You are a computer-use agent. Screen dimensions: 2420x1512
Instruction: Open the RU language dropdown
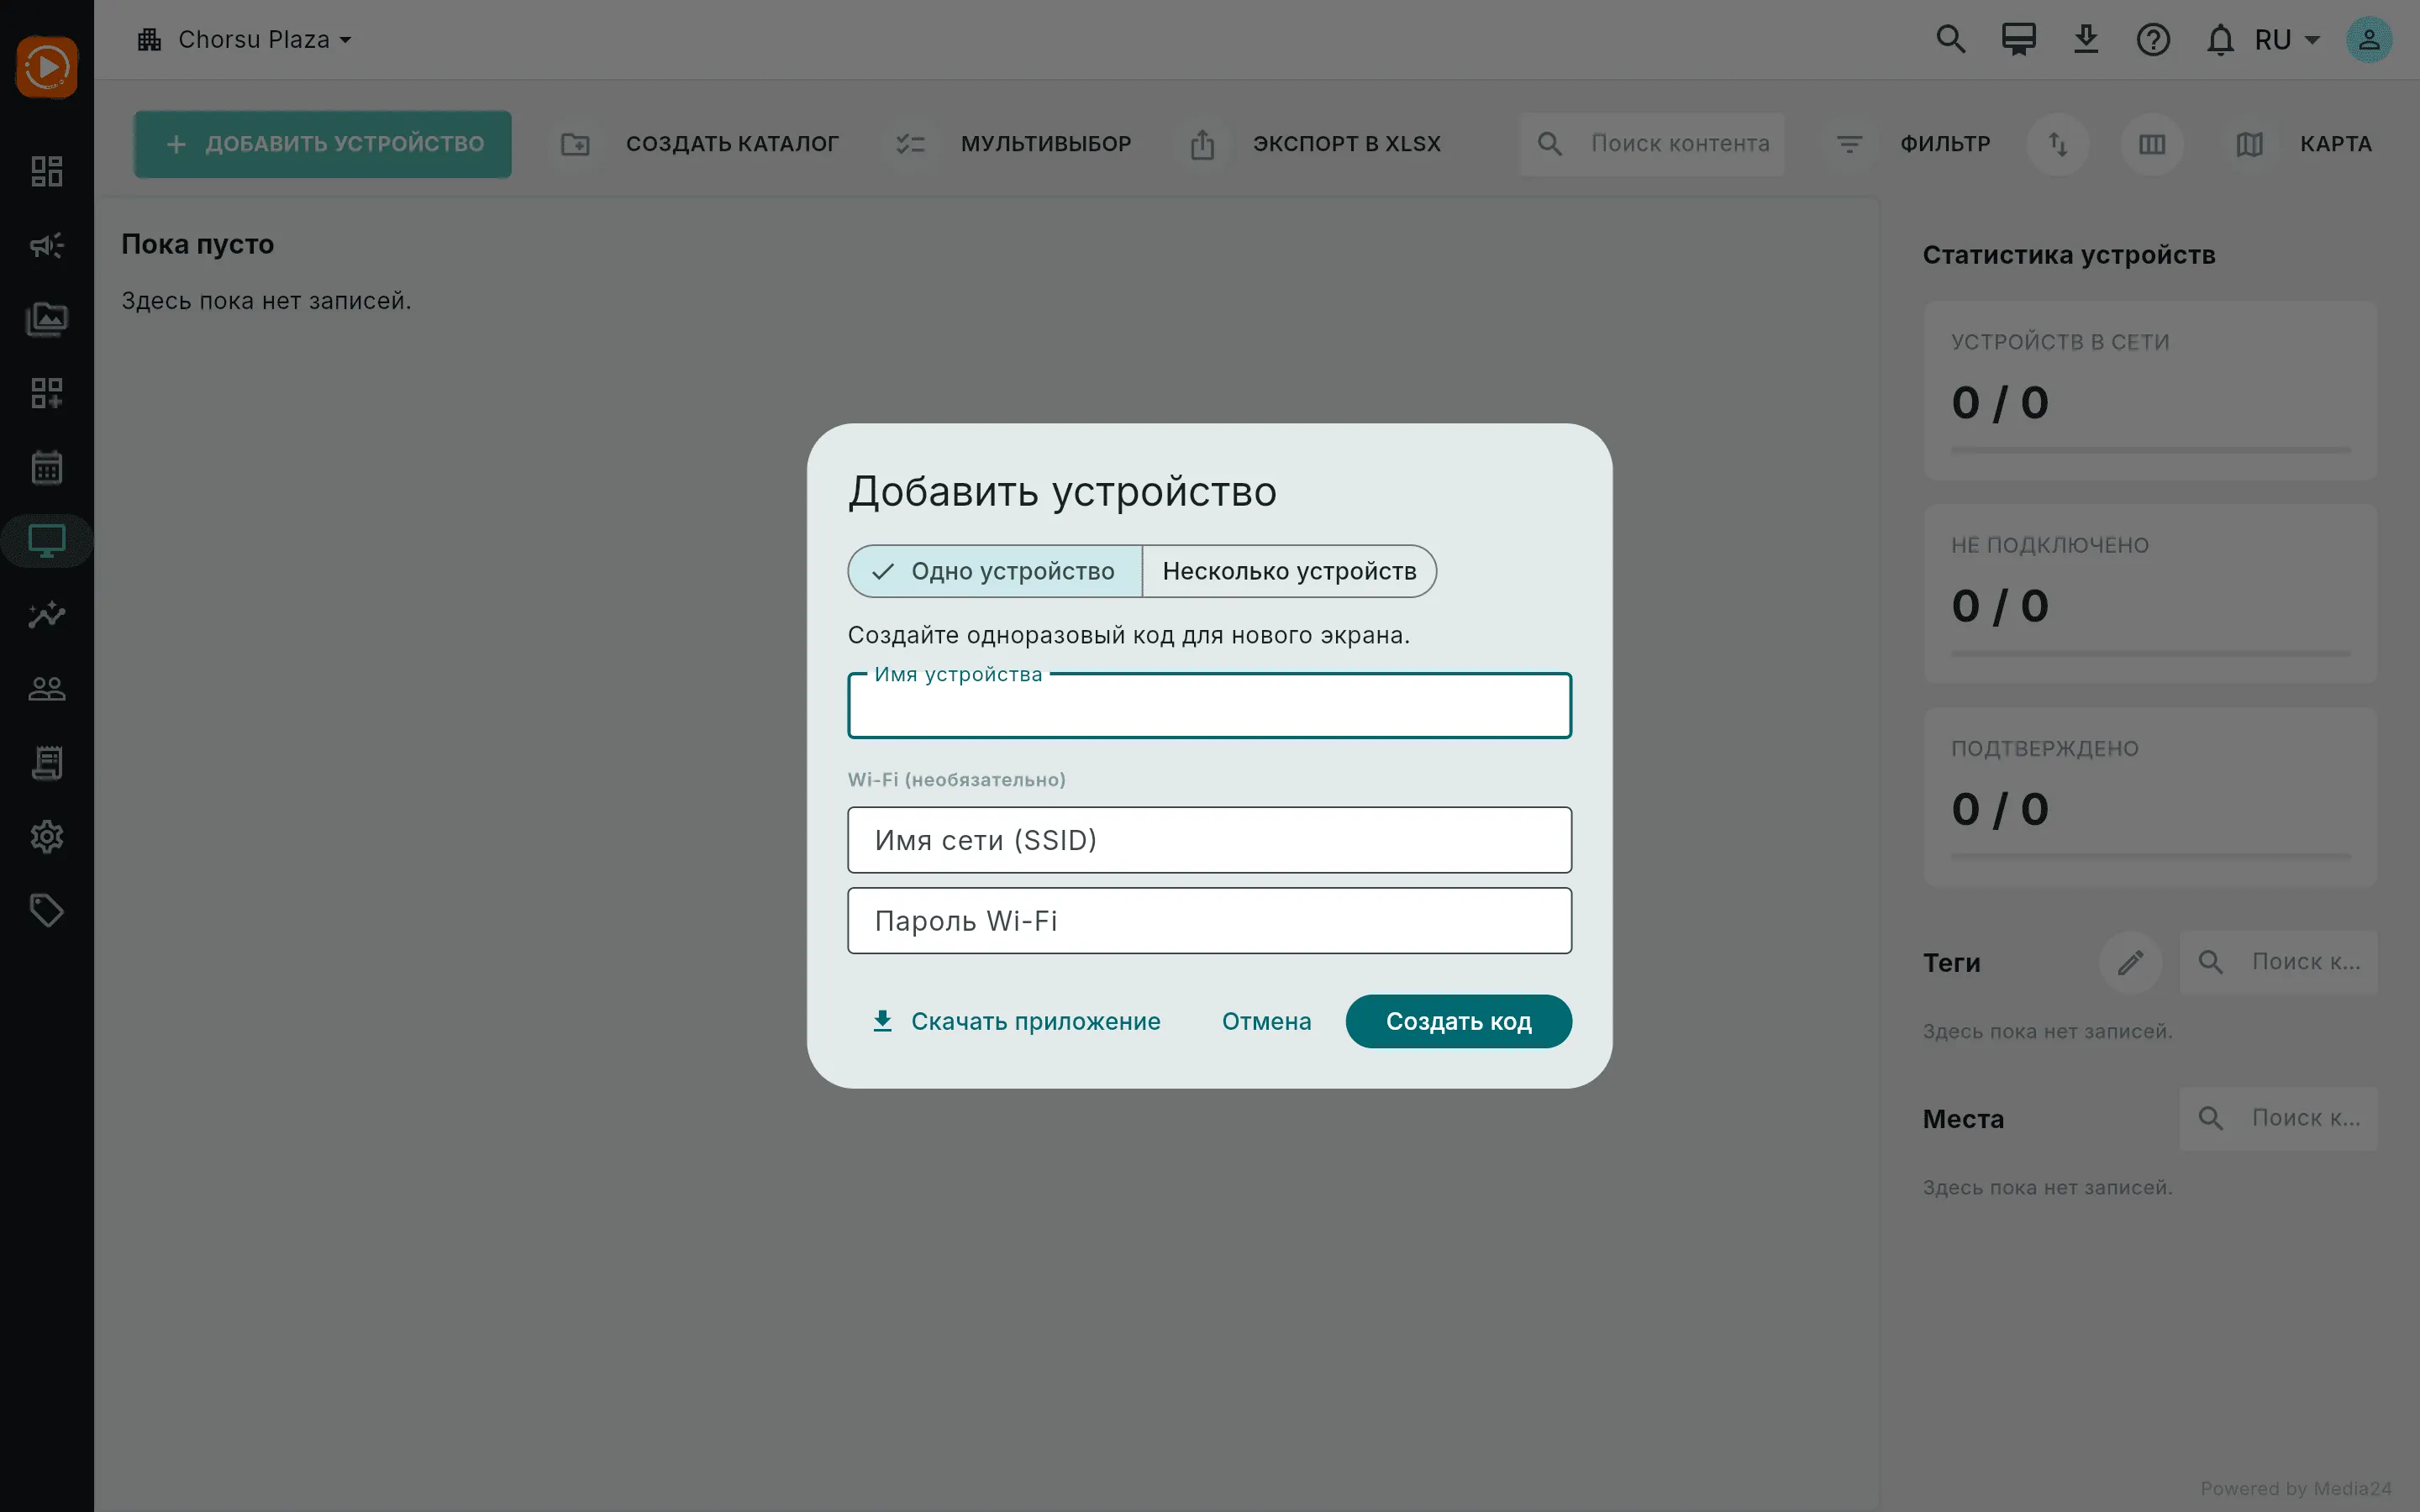pyautogui.click(x=2287, y=40)
